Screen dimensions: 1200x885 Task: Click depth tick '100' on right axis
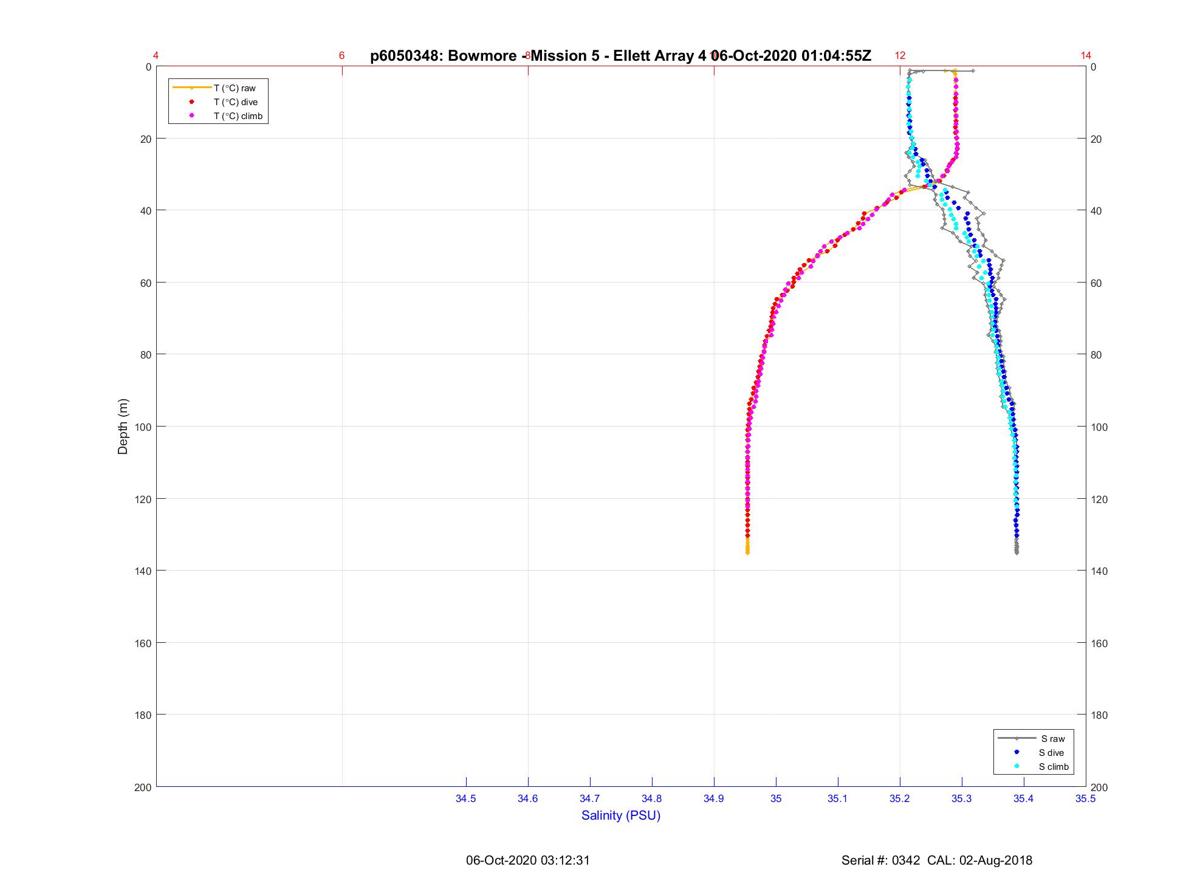tap(1100, 427)
